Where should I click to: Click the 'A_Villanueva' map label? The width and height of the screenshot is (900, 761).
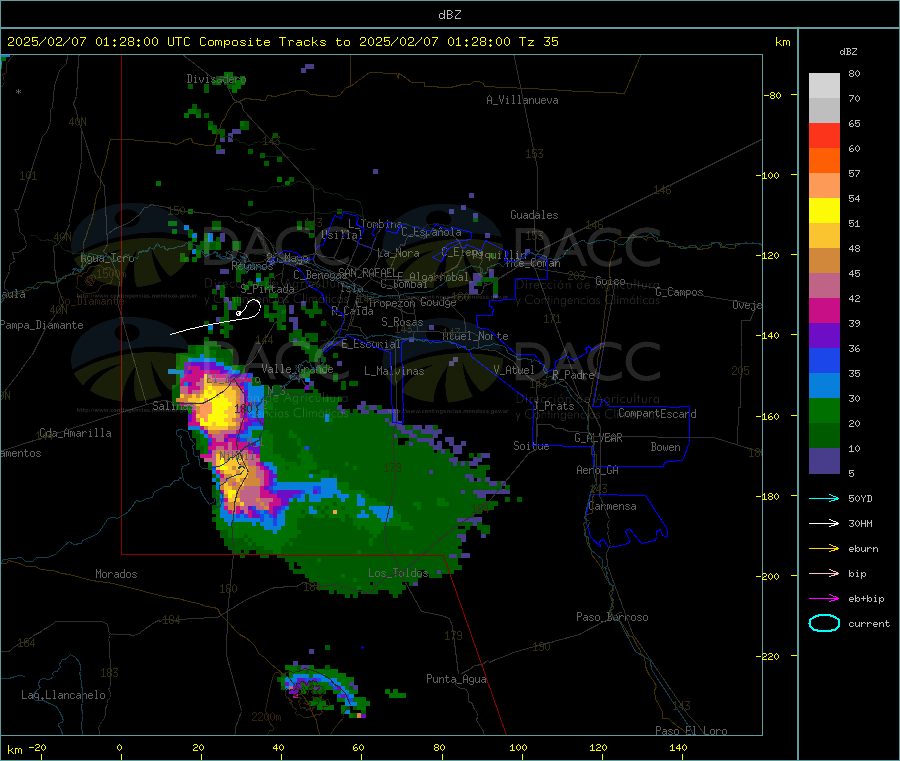pos(522,100)
